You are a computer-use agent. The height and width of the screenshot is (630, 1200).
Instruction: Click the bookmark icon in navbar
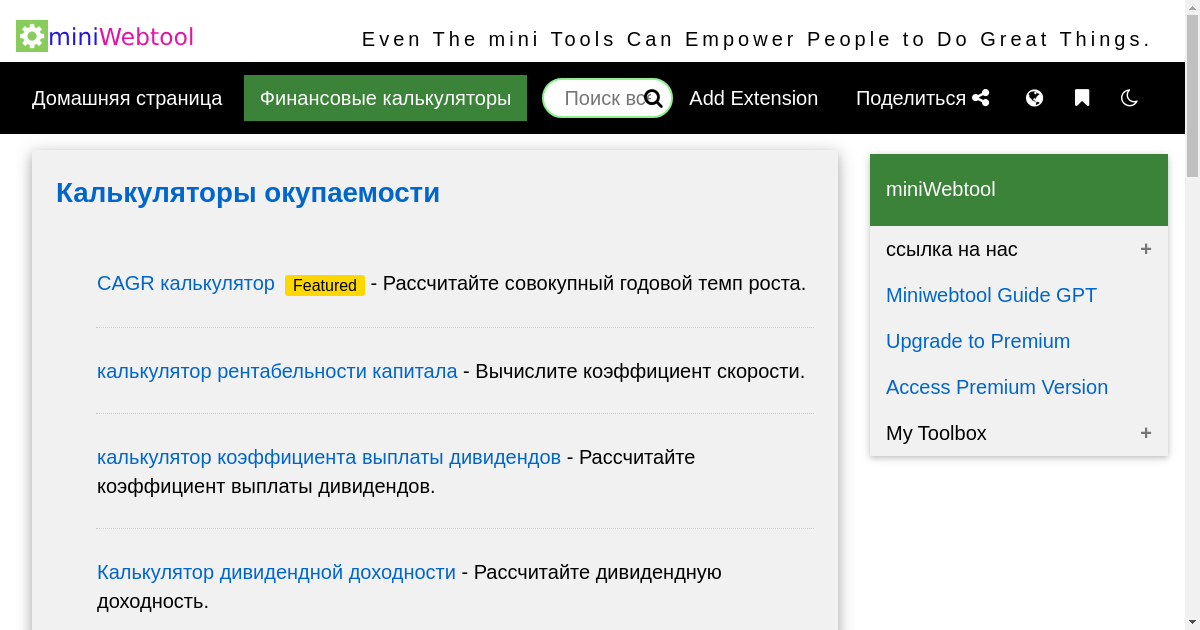coord(1082,98)
